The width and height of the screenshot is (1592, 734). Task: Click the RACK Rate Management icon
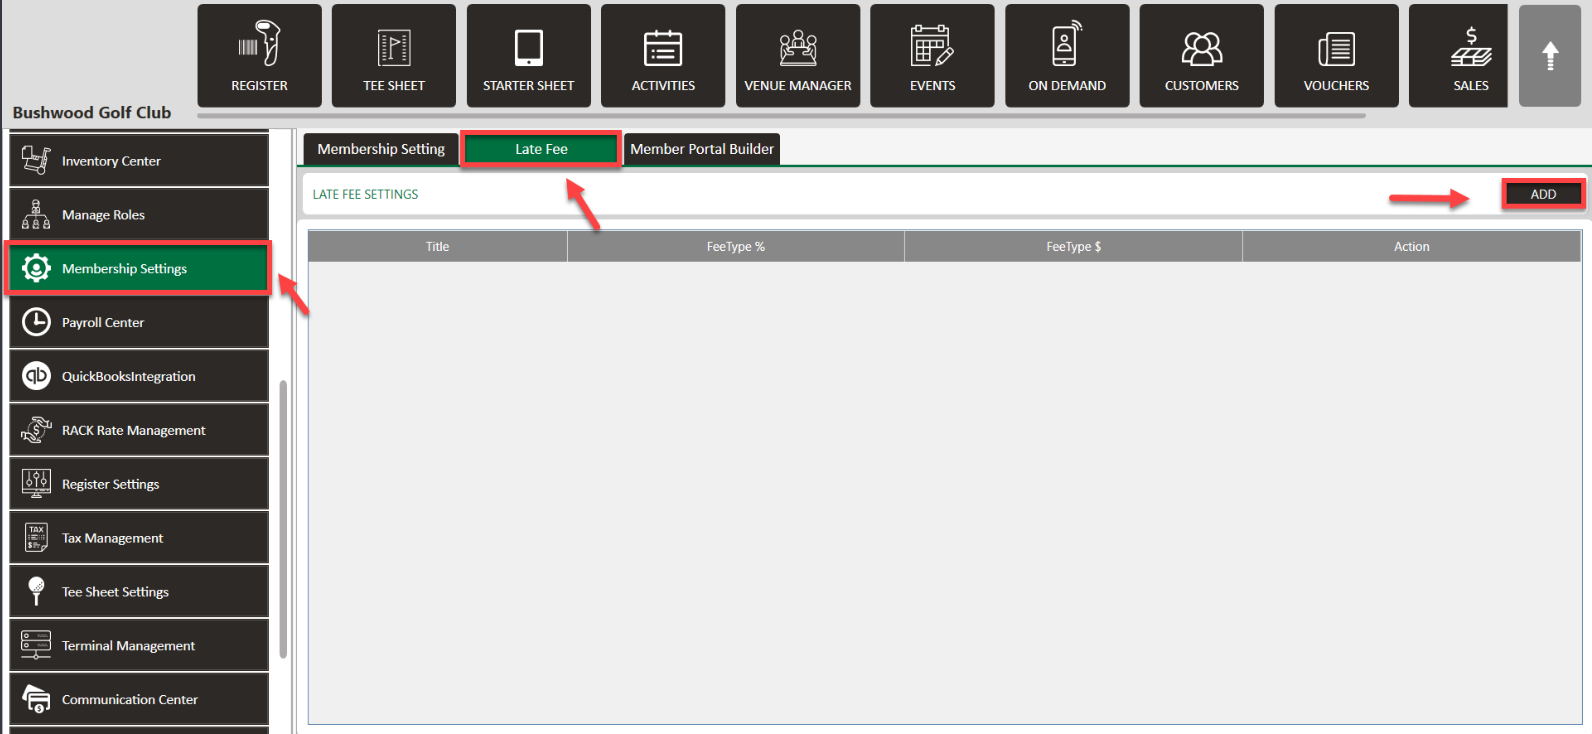36,430
